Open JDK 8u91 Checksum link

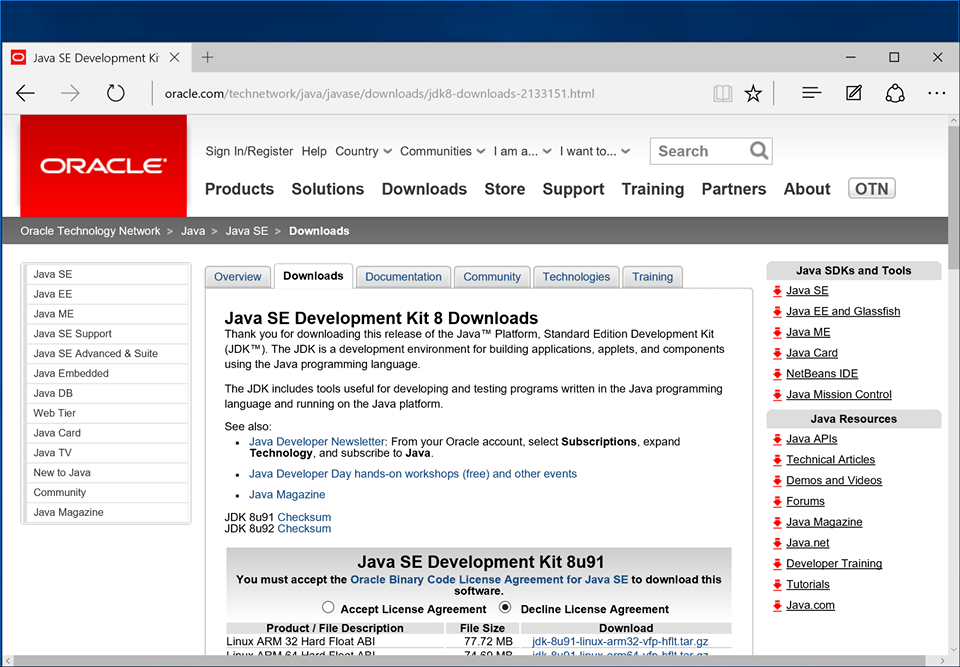(x=304, y=517)
